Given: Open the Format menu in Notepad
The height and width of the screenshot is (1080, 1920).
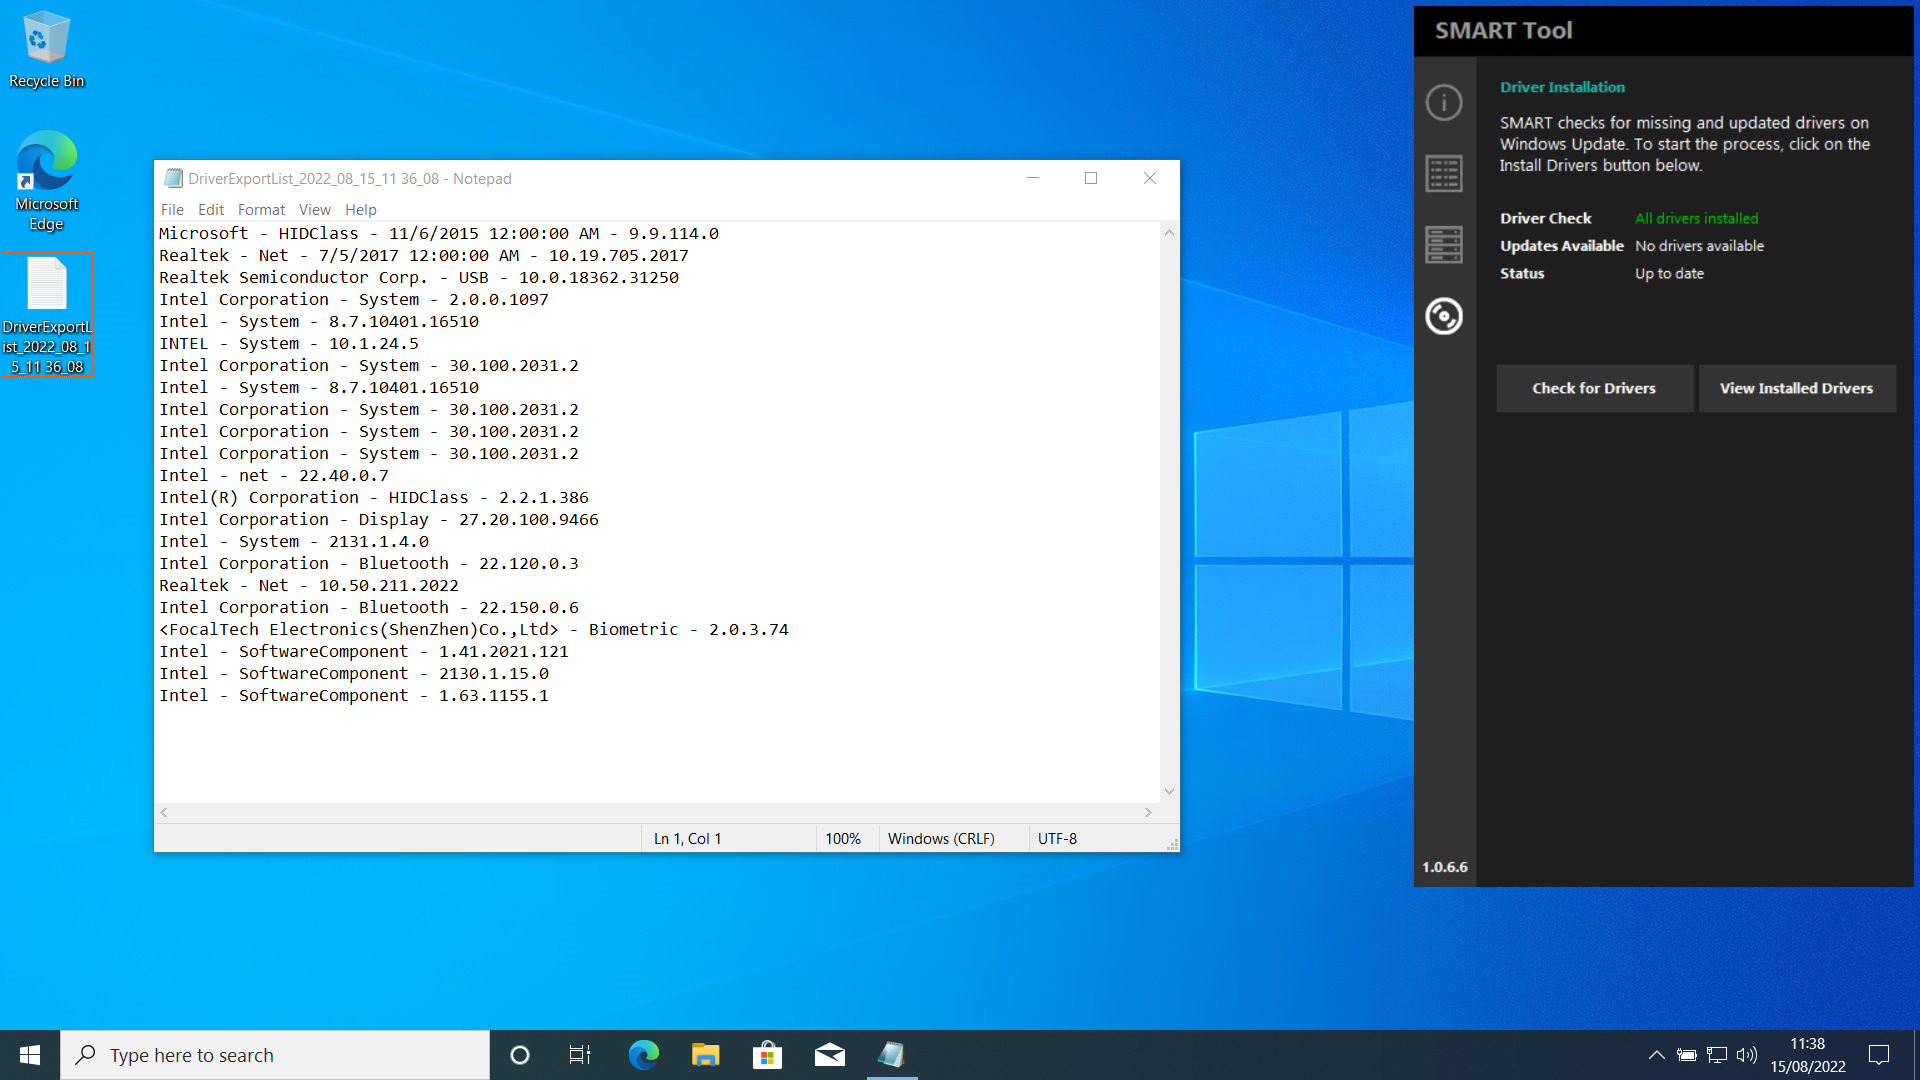Looking at the screenshot, I should coord(261,209).
